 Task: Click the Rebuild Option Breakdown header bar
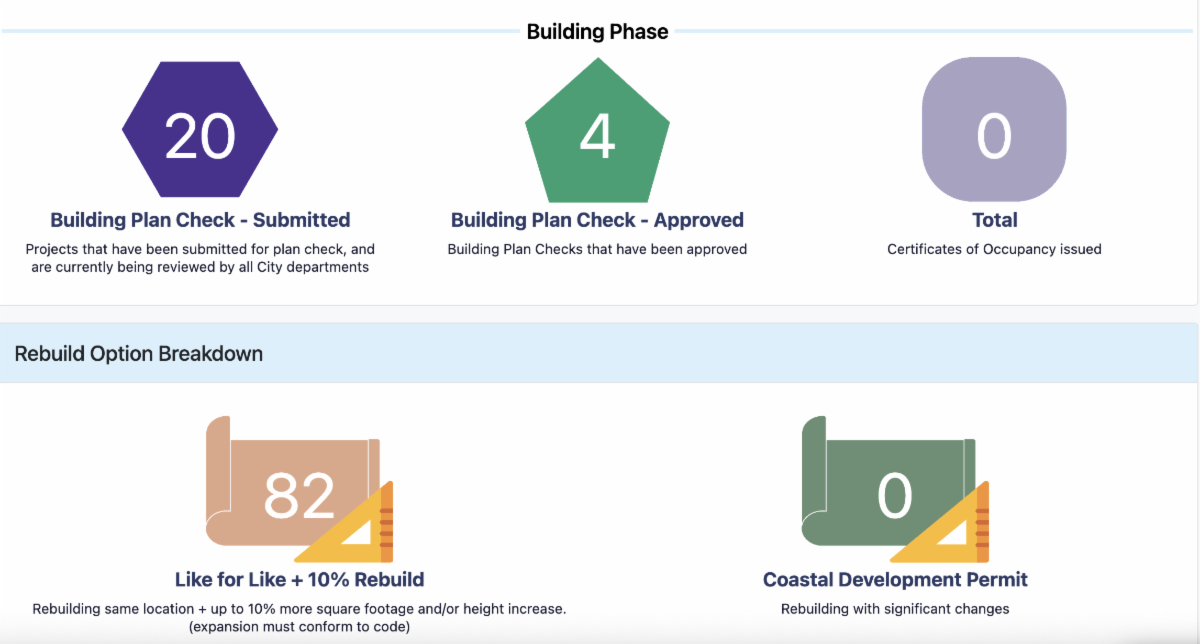pos(599,353)
